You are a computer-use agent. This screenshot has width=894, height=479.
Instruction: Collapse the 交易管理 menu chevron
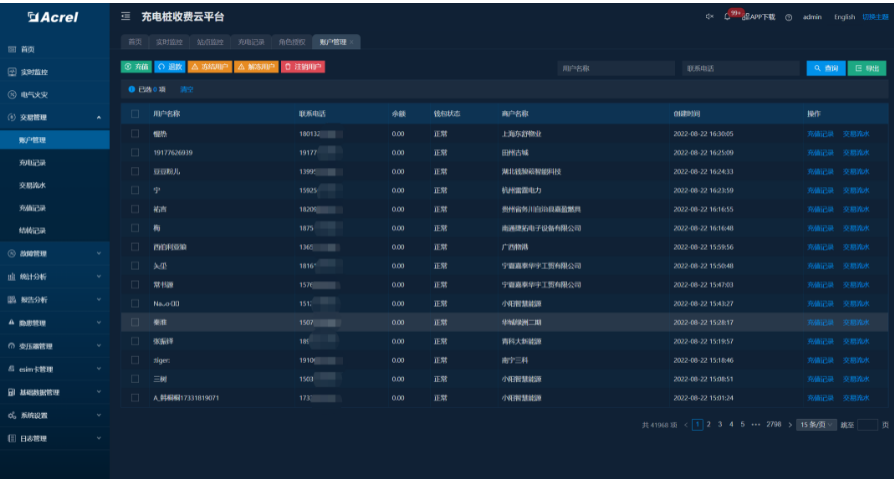point(99,117)
